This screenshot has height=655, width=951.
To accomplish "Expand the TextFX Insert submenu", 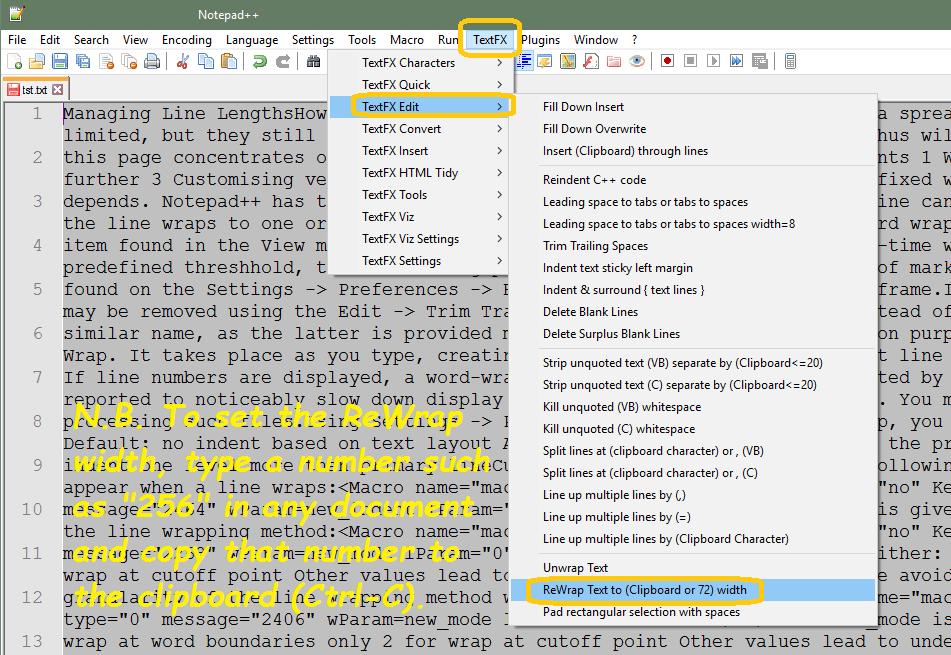I will [420, 151].
